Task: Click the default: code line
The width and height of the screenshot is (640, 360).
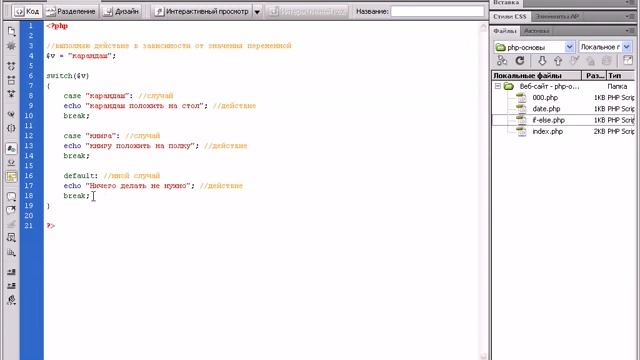Action: click(80, 176)
